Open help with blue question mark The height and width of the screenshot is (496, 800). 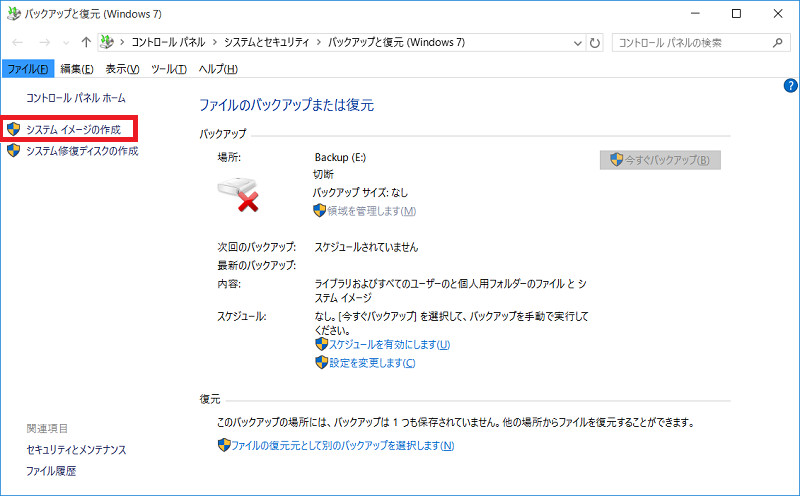click(x=790, y=86)
